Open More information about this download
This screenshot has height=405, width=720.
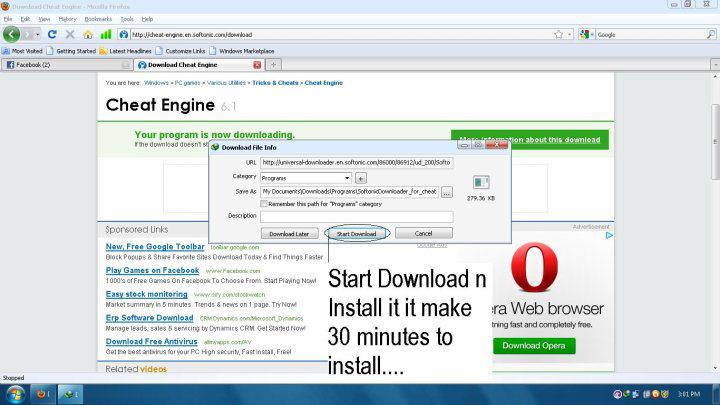click(x=530, y=140)
